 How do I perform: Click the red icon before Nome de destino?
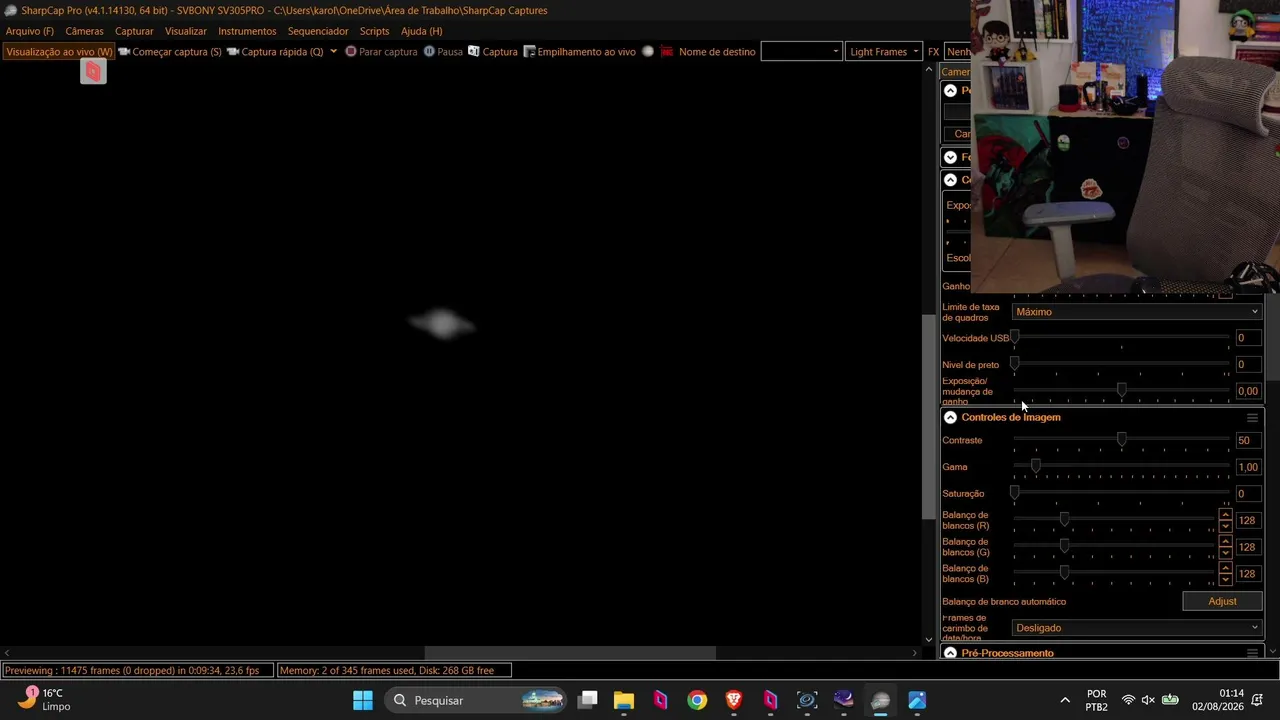[667, 51]
